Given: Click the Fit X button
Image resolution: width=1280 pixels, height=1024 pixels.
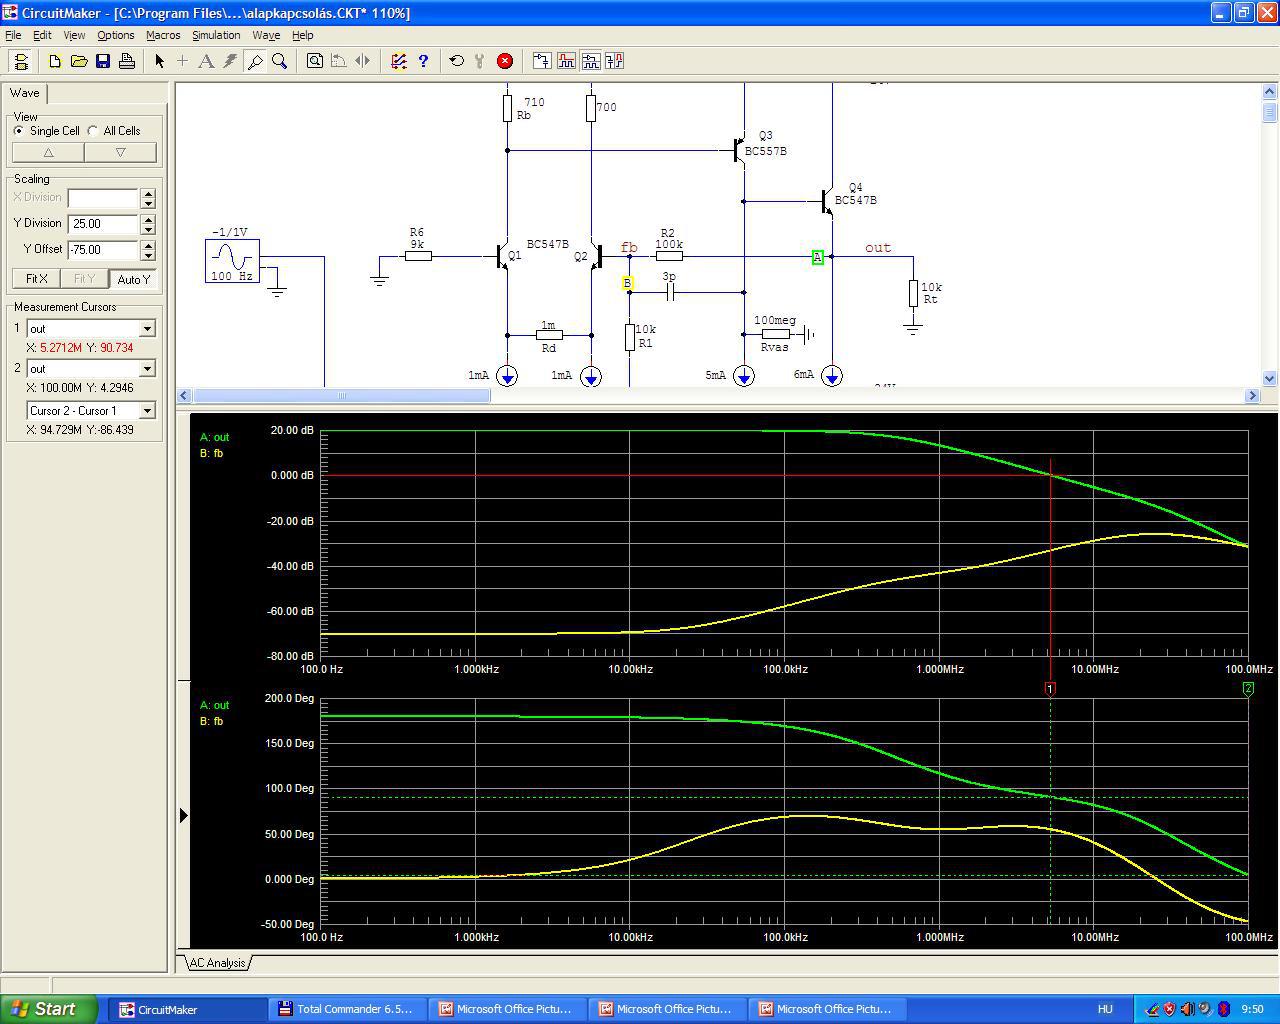Looking at the screenshot, I should click(x=36, y=279).
